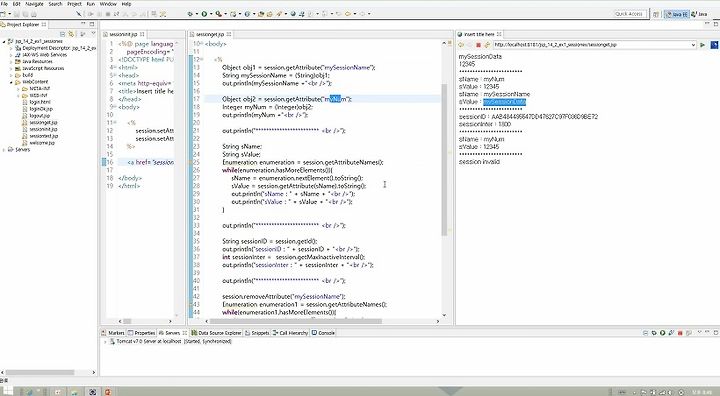Screen dimensions: 720x396
Task: Open the Debug dropdown arrow in toolbar
Action: point(197,14)
